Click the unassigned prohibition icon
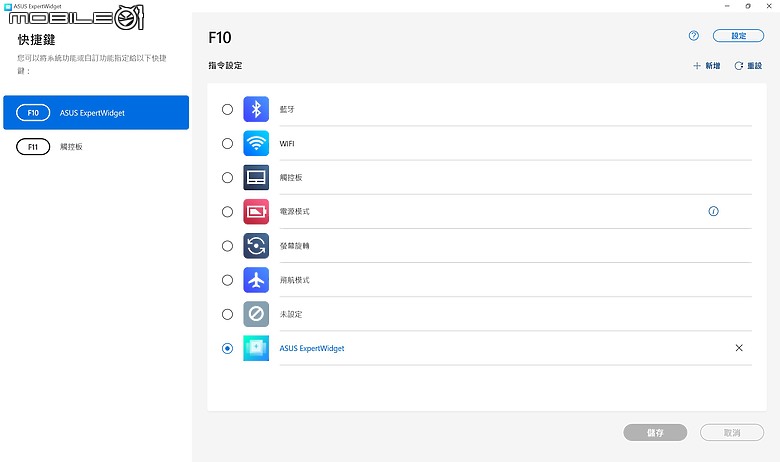The height and width of the screenshot is (462, 780). [256, 314]
